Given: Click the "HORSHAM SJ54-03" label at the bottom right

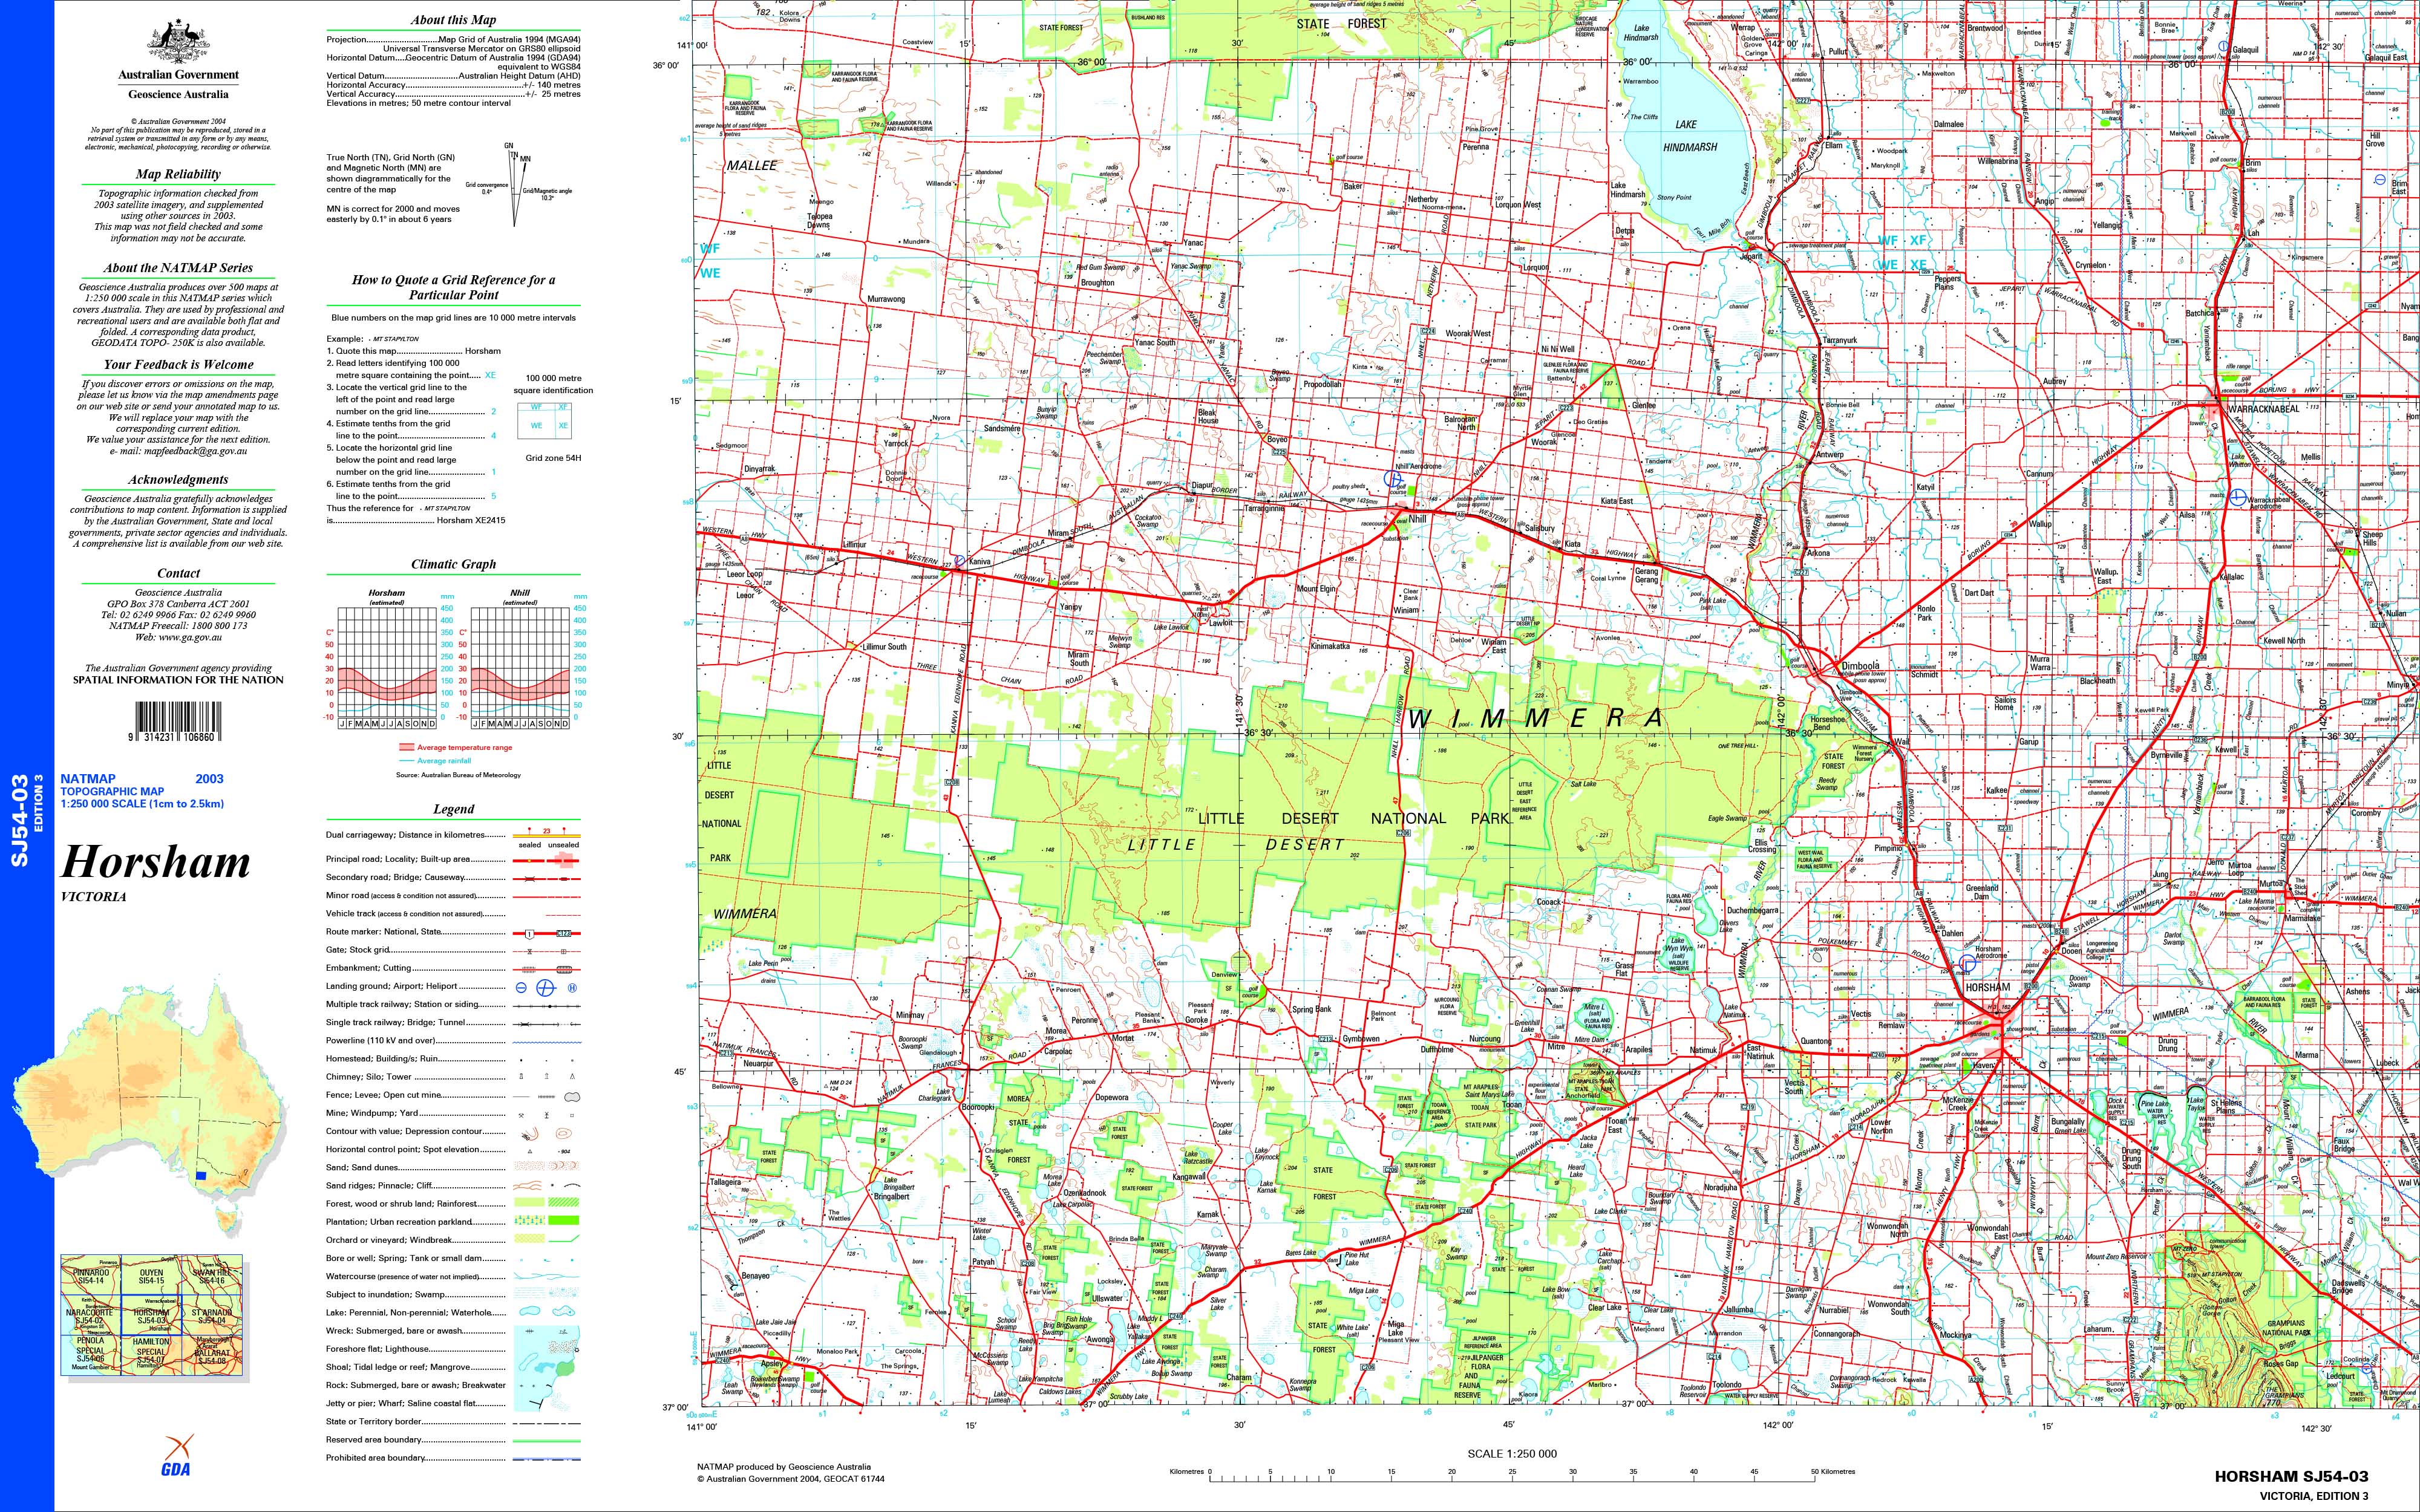Looking at the screenshot, I should (2291, 1476).
